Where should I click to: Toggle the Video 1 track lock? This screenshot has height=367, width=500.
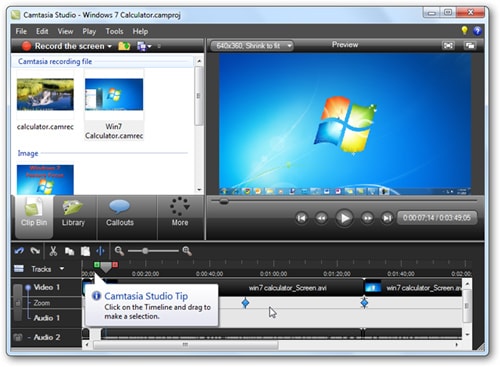click(x=18, y=303)
